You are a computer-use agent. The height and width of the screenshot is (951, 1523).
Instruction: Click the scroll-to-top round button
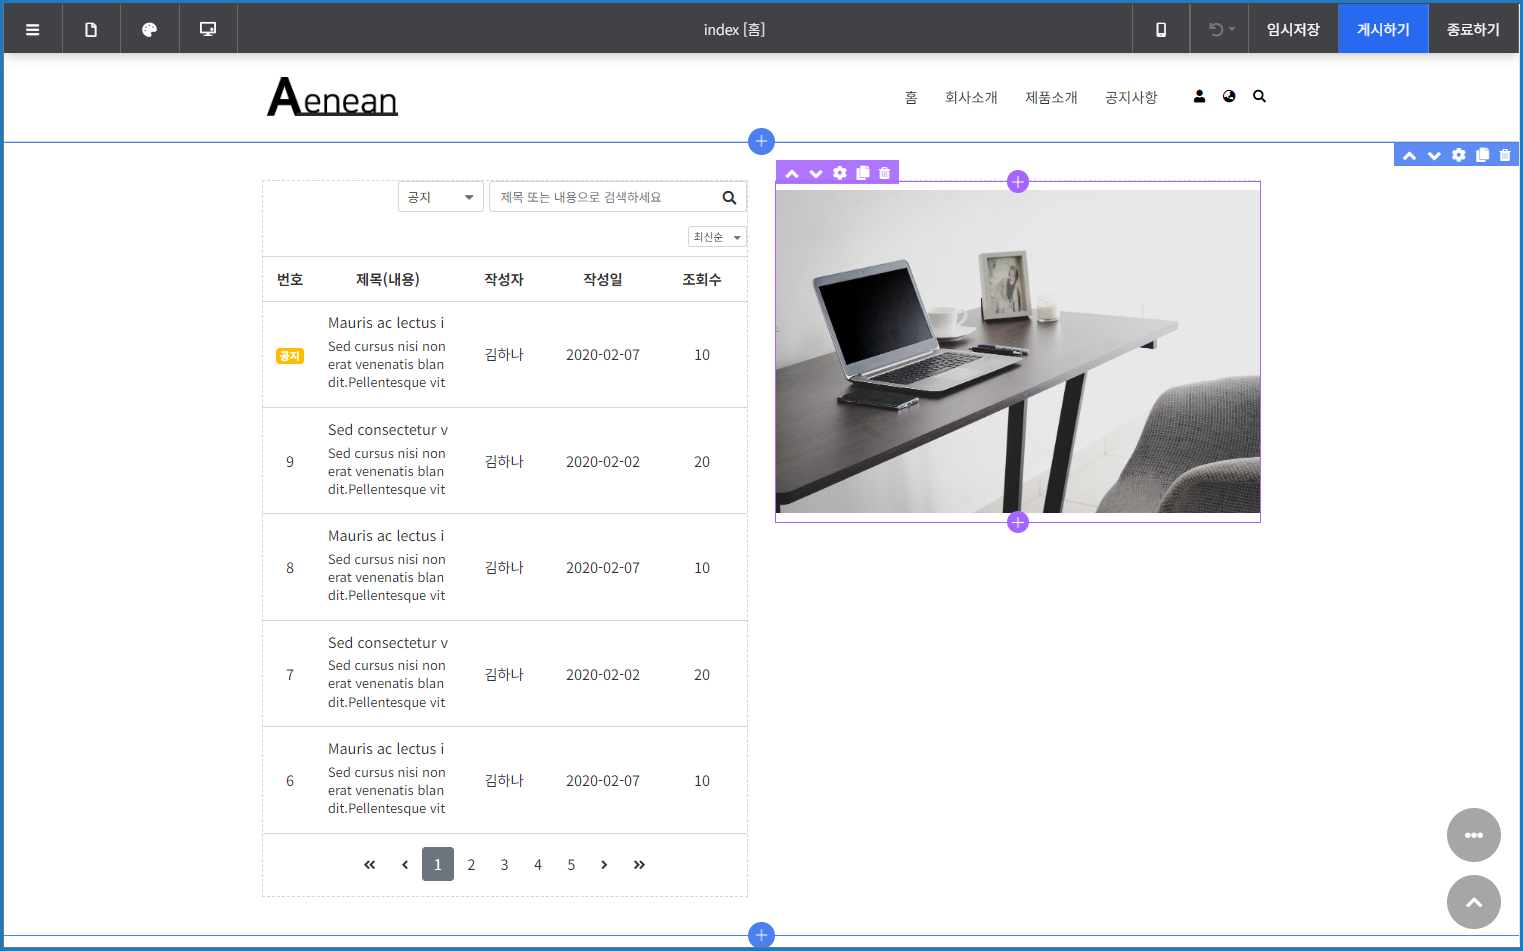[x=1473, y=902]
